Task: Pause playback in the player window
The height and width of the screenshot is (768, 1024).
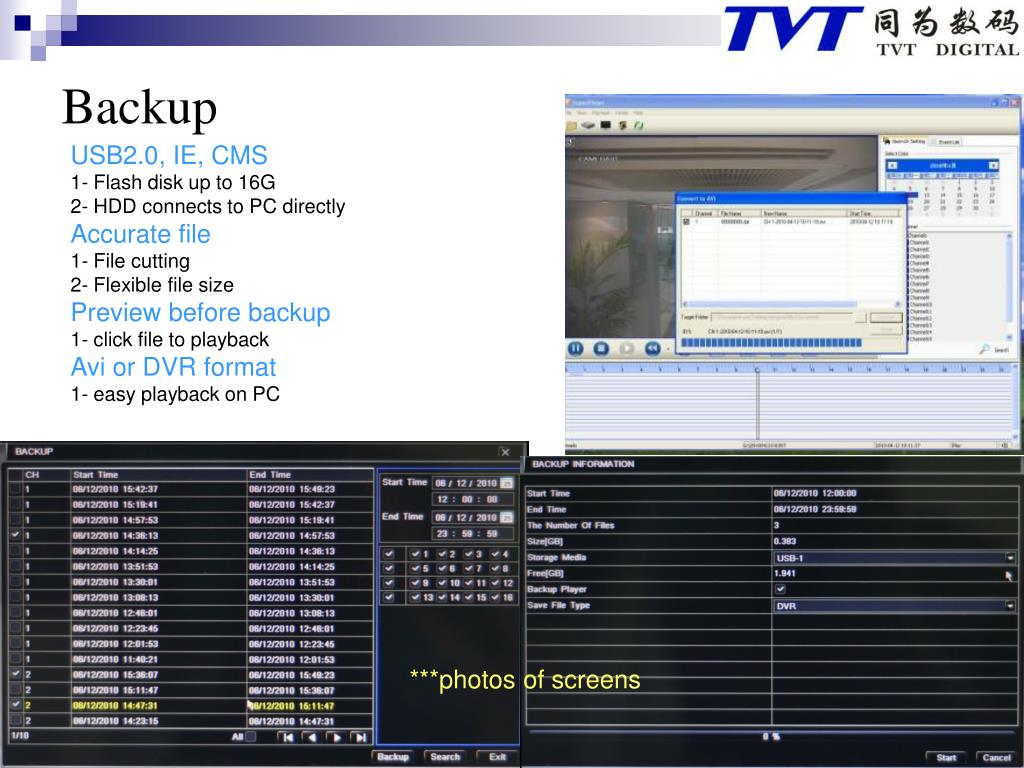Action: click(x=575, y=349)
